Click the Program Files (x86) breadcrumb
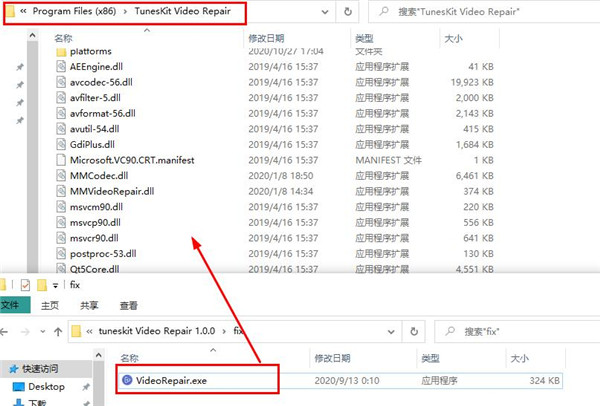 pos(74,11)
